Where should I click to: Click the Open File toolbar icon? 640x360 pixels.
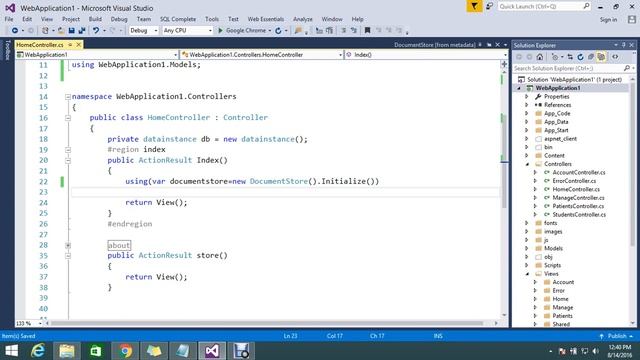61,31
